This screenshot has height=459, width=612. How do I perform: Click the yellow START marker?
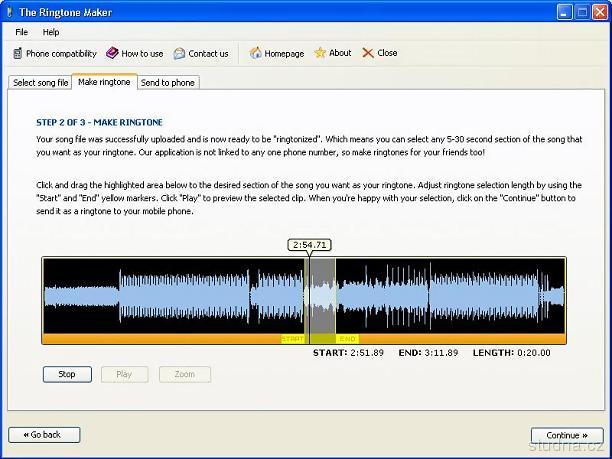(x=292, y=339)
